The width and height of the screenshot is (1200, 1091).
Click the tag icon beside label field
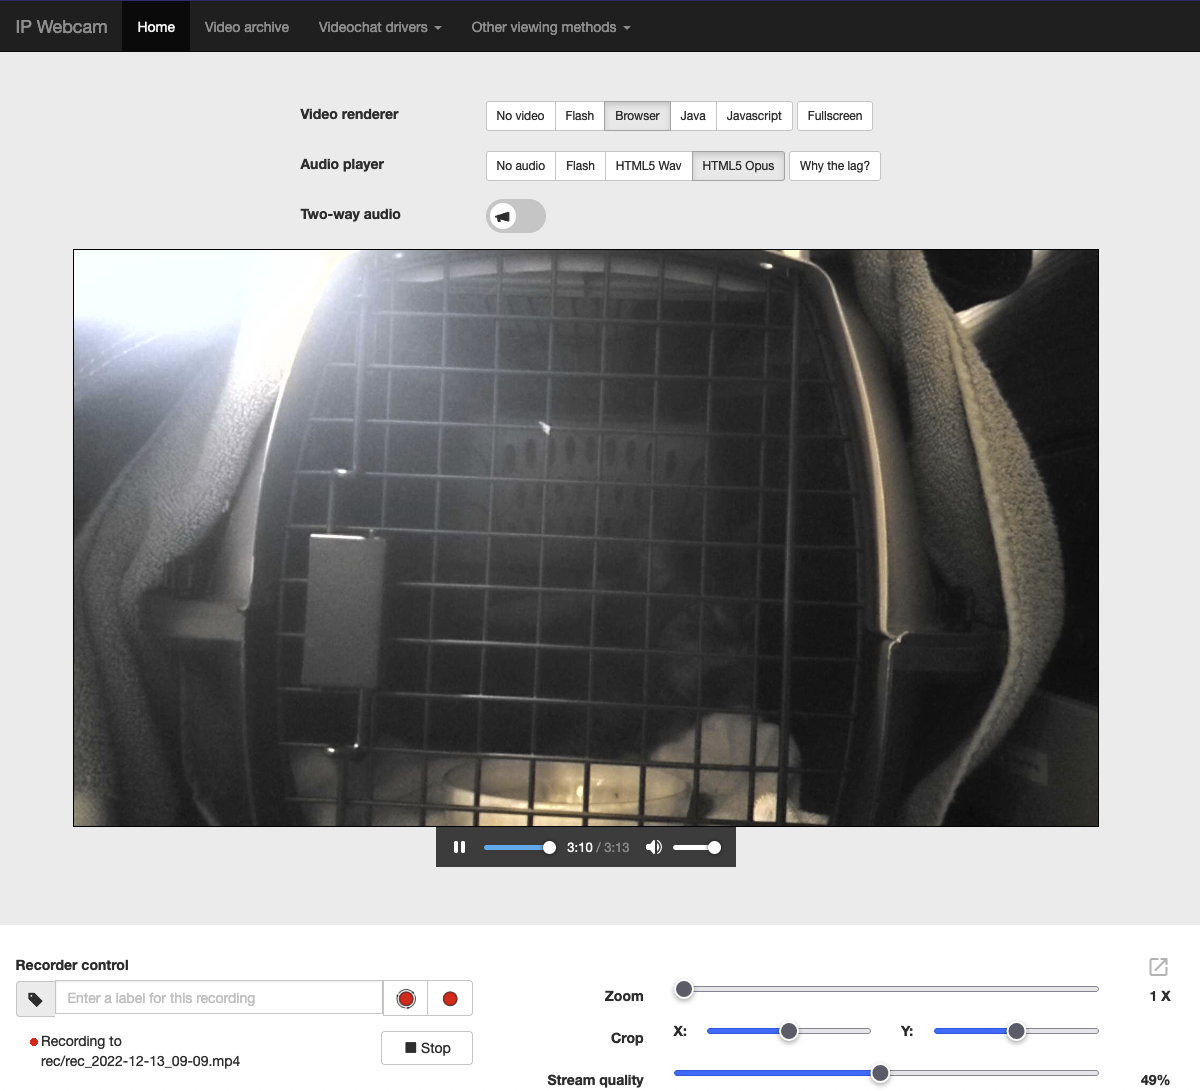[35, 998]
